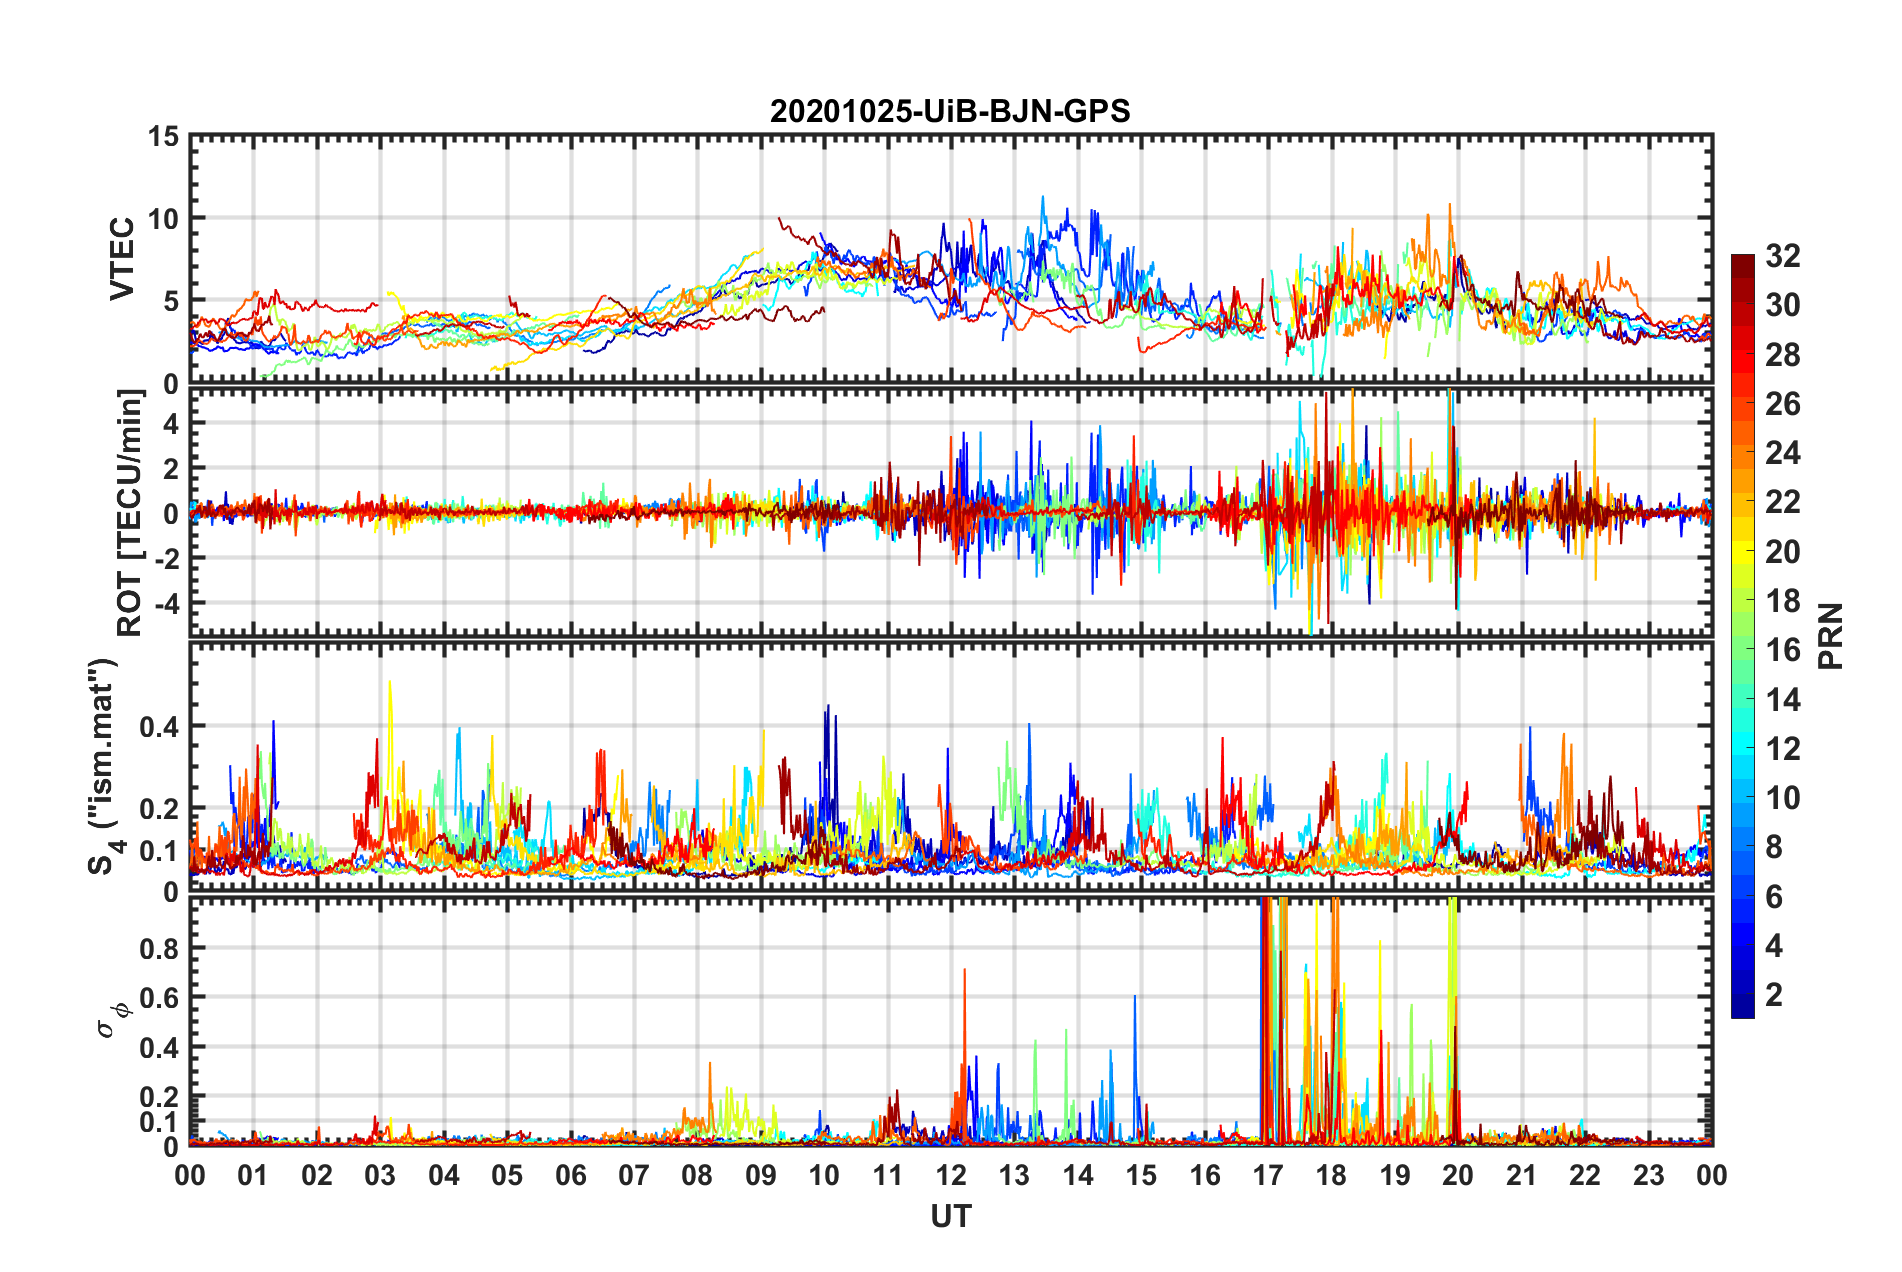Screen dimensions: 1902x1272
Task: Click colorbar tick value 32
Action: 1782,256
